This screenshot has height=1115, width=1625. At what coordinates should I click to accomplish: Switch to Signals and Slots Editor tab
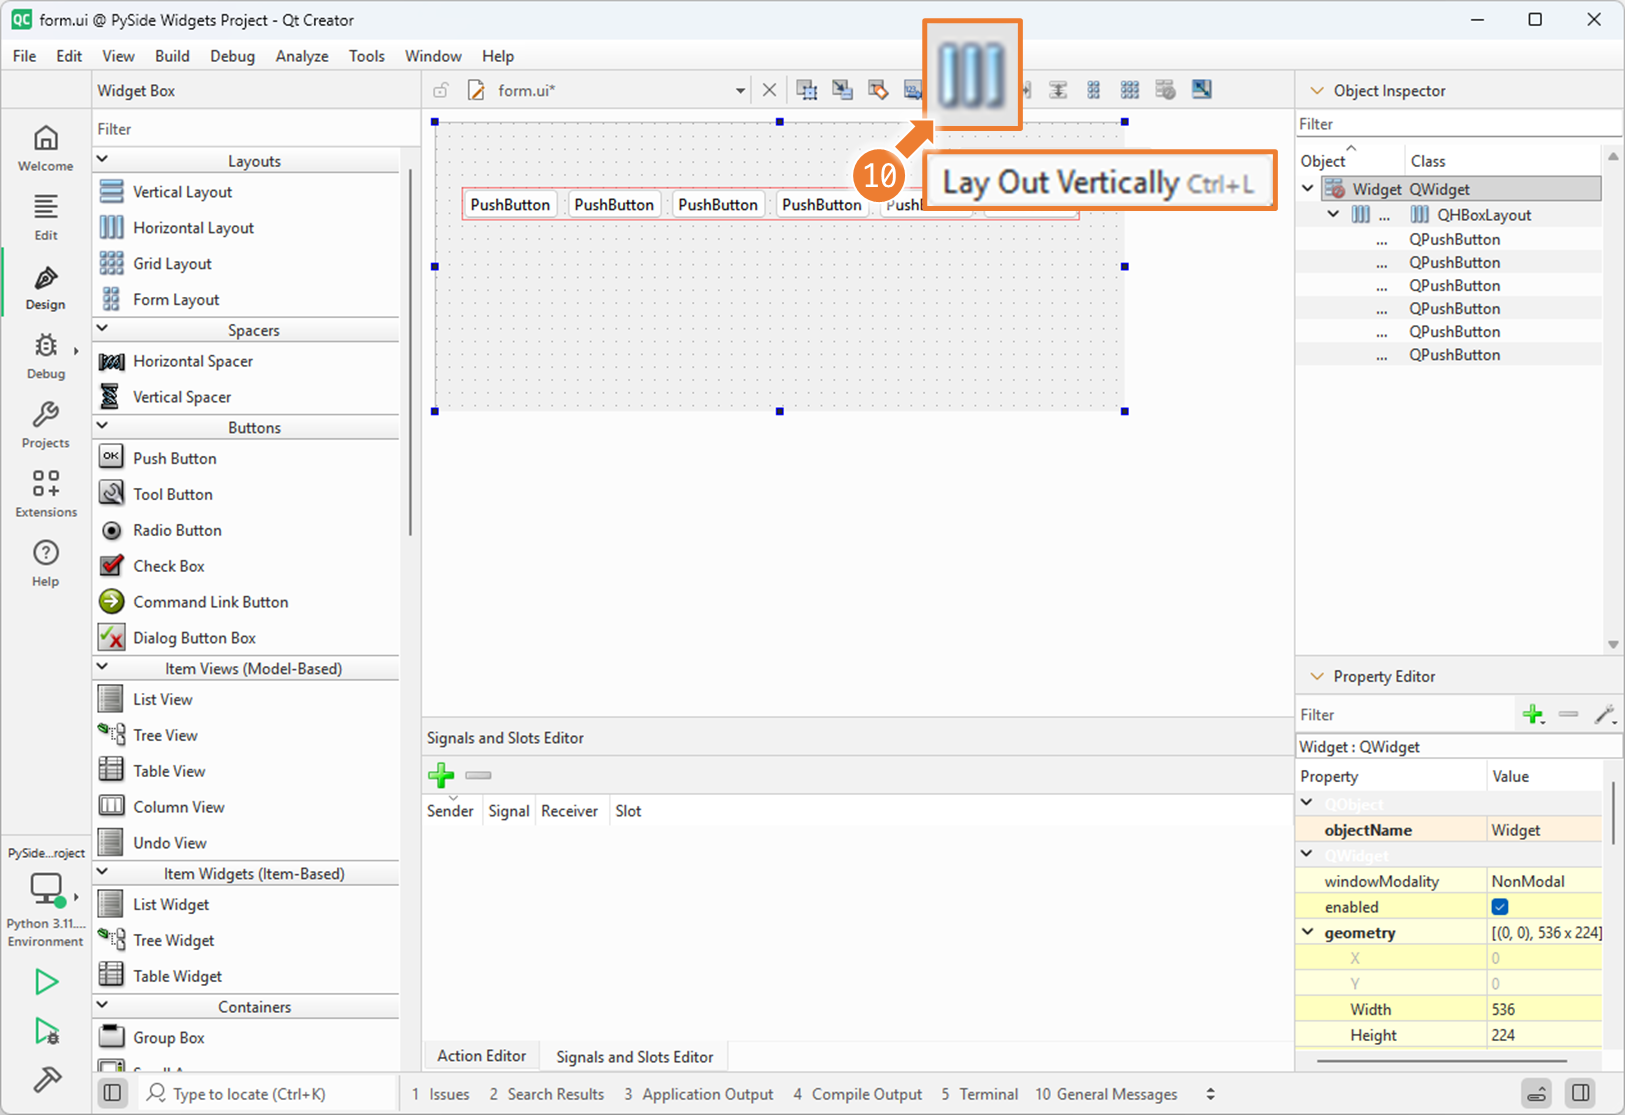coord(634,1056)
